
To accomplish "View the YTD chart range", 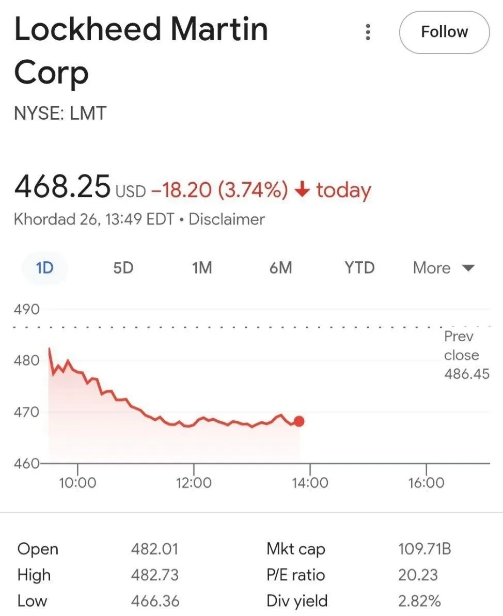I will pyautogui.click(x=360, y=268).
